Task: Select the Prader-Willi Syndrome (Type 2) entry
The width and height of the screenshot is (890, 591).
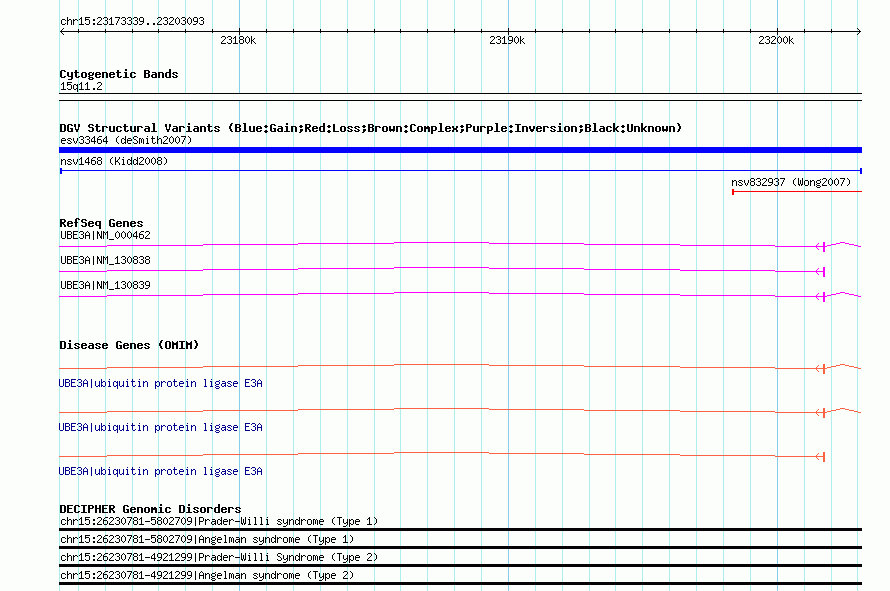Action: [x=219, y=558]
